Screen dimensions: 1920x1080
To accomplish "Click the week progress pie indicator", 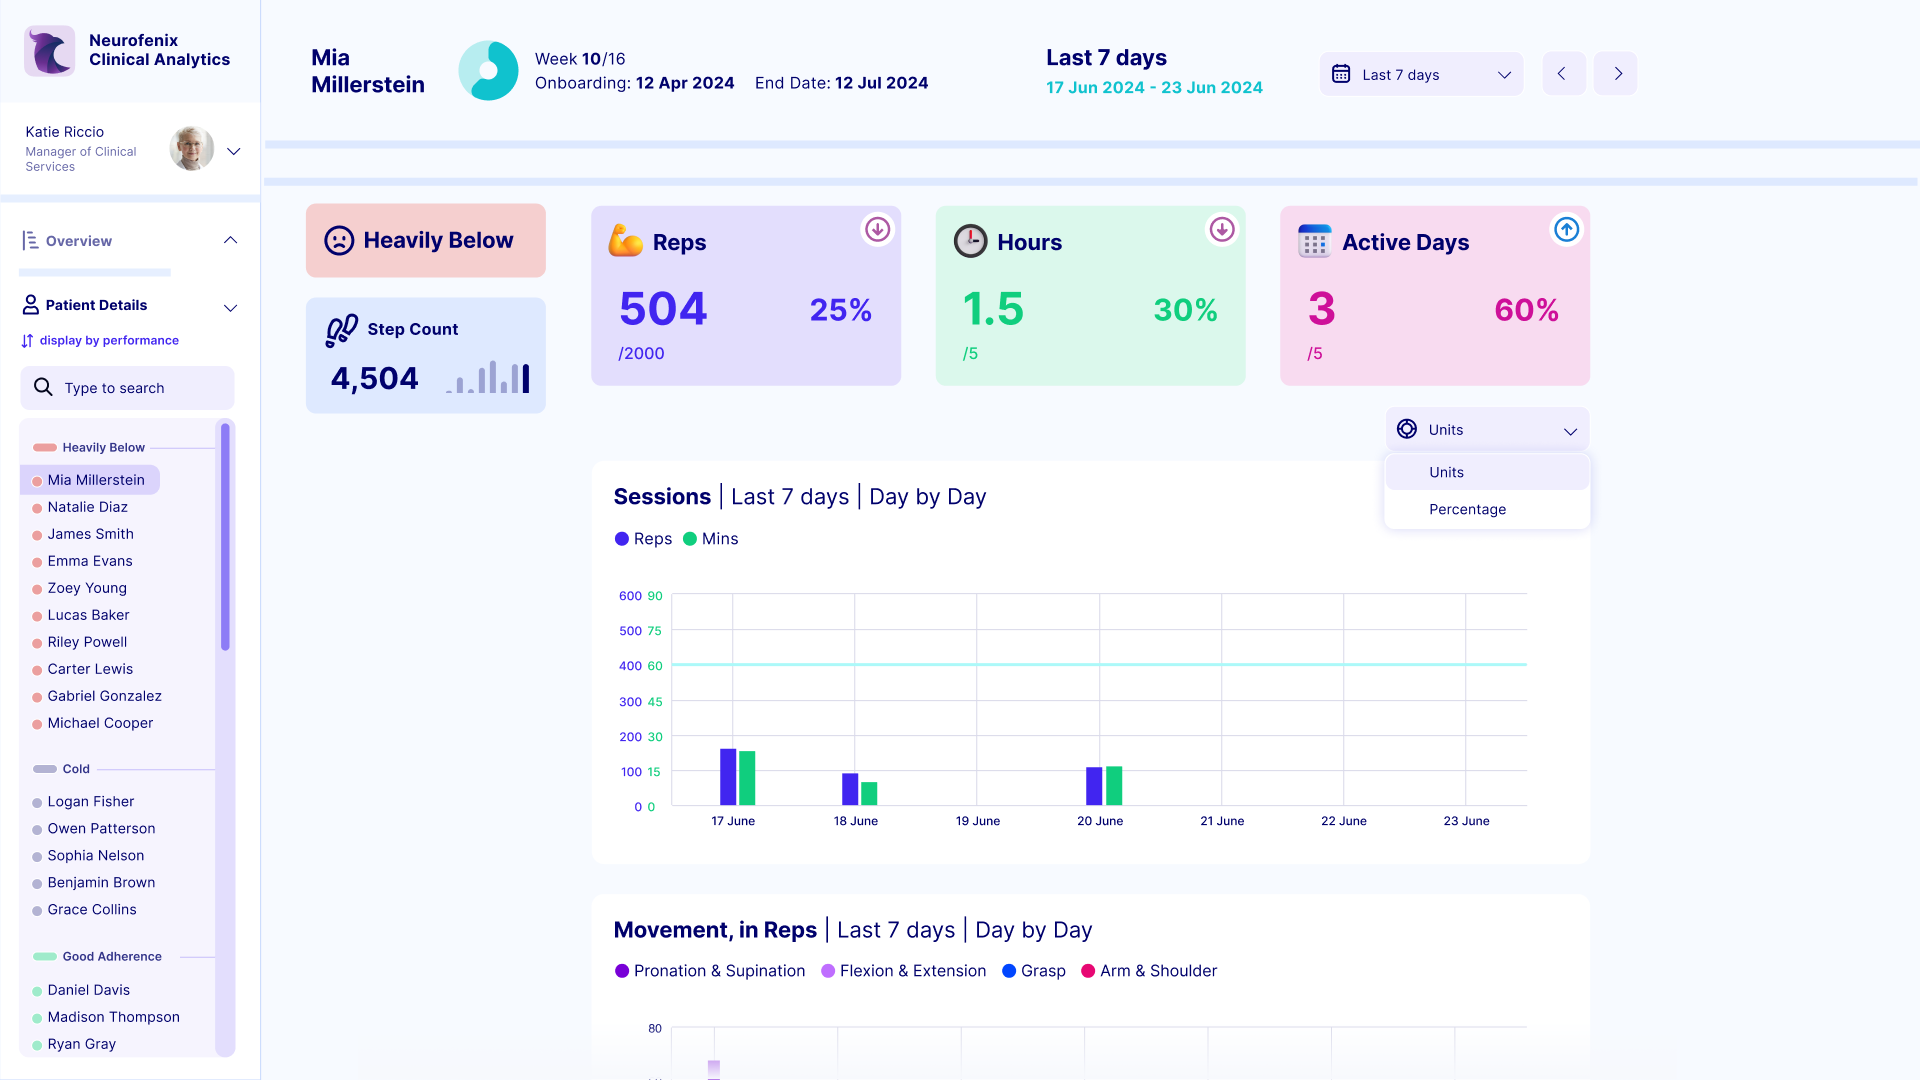I will 488,71.
